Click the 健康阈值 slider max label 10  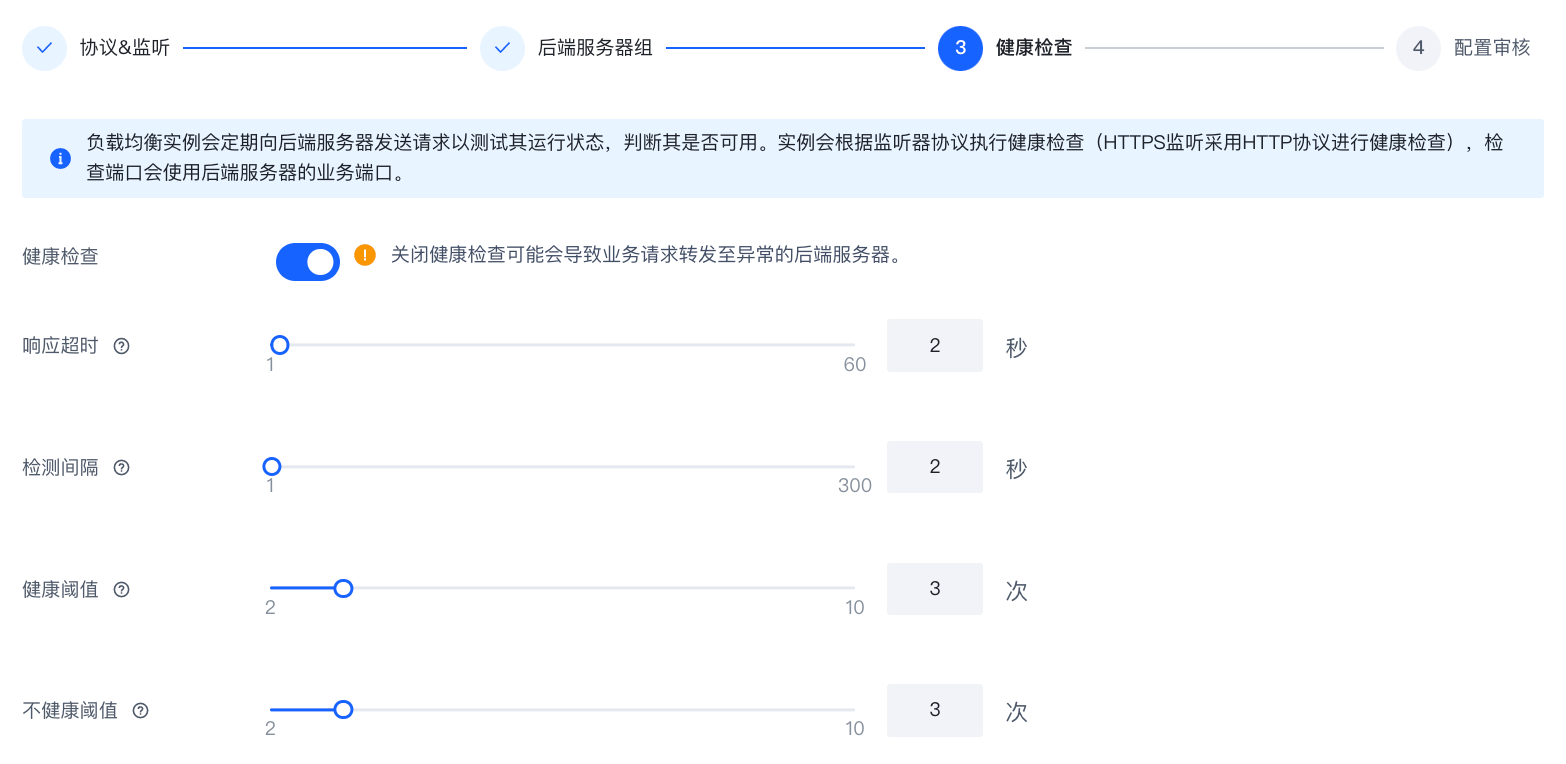tap(855, 608)
